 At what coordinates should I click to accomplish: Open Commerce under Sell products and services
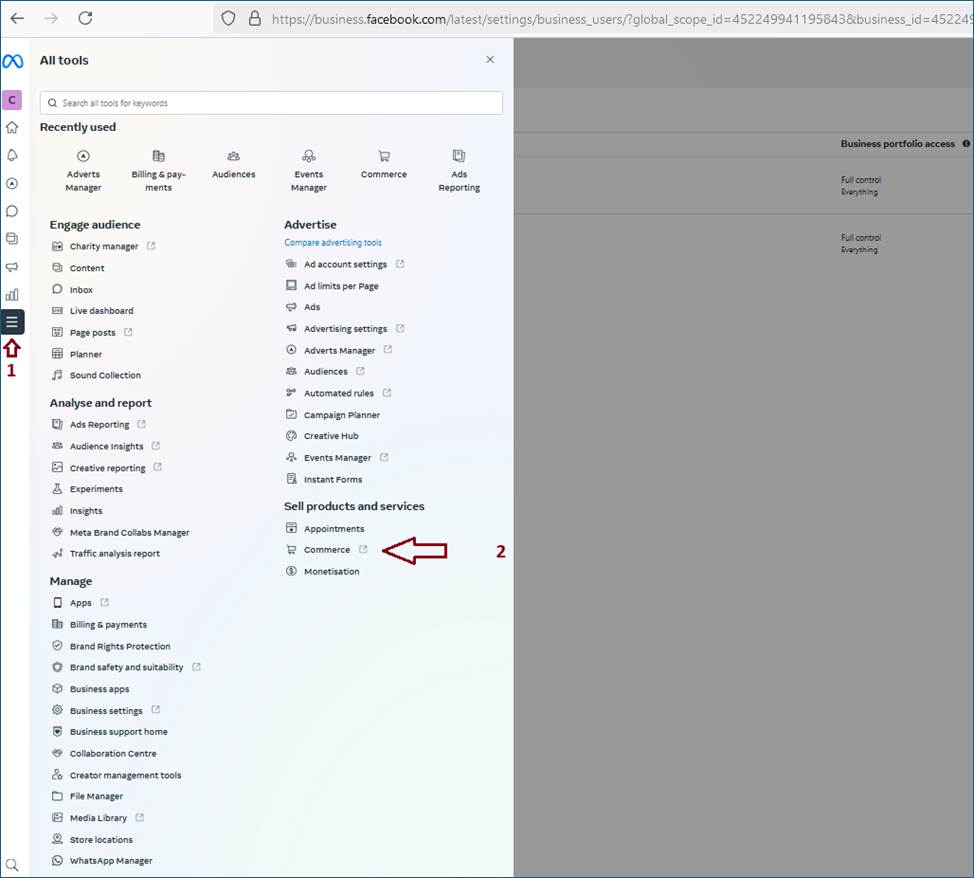(327, 550)
